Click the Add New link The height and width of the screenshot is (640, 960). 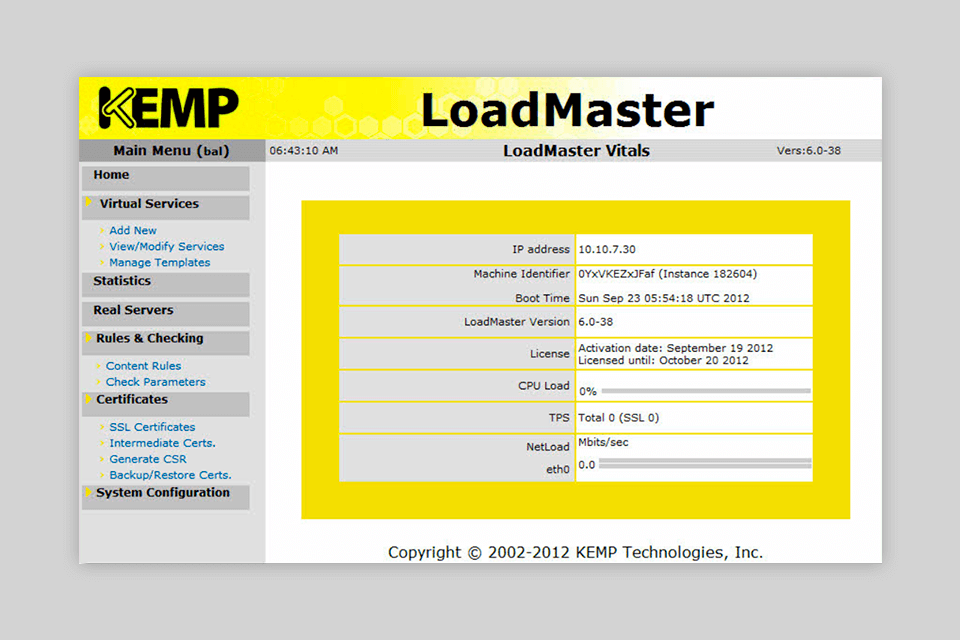click(x=133, y=230)
